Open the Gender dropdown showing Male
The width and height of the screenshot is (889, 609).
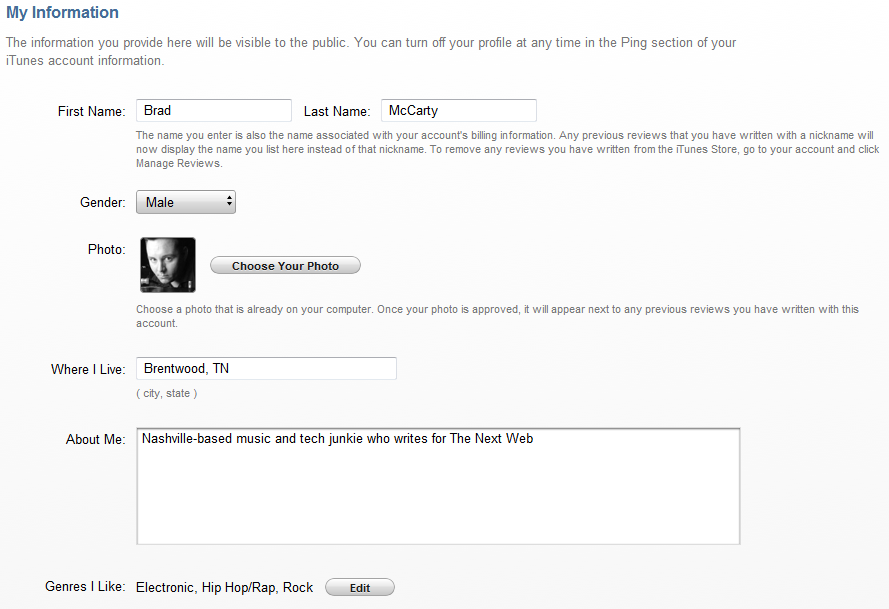[x=186, y=202]
